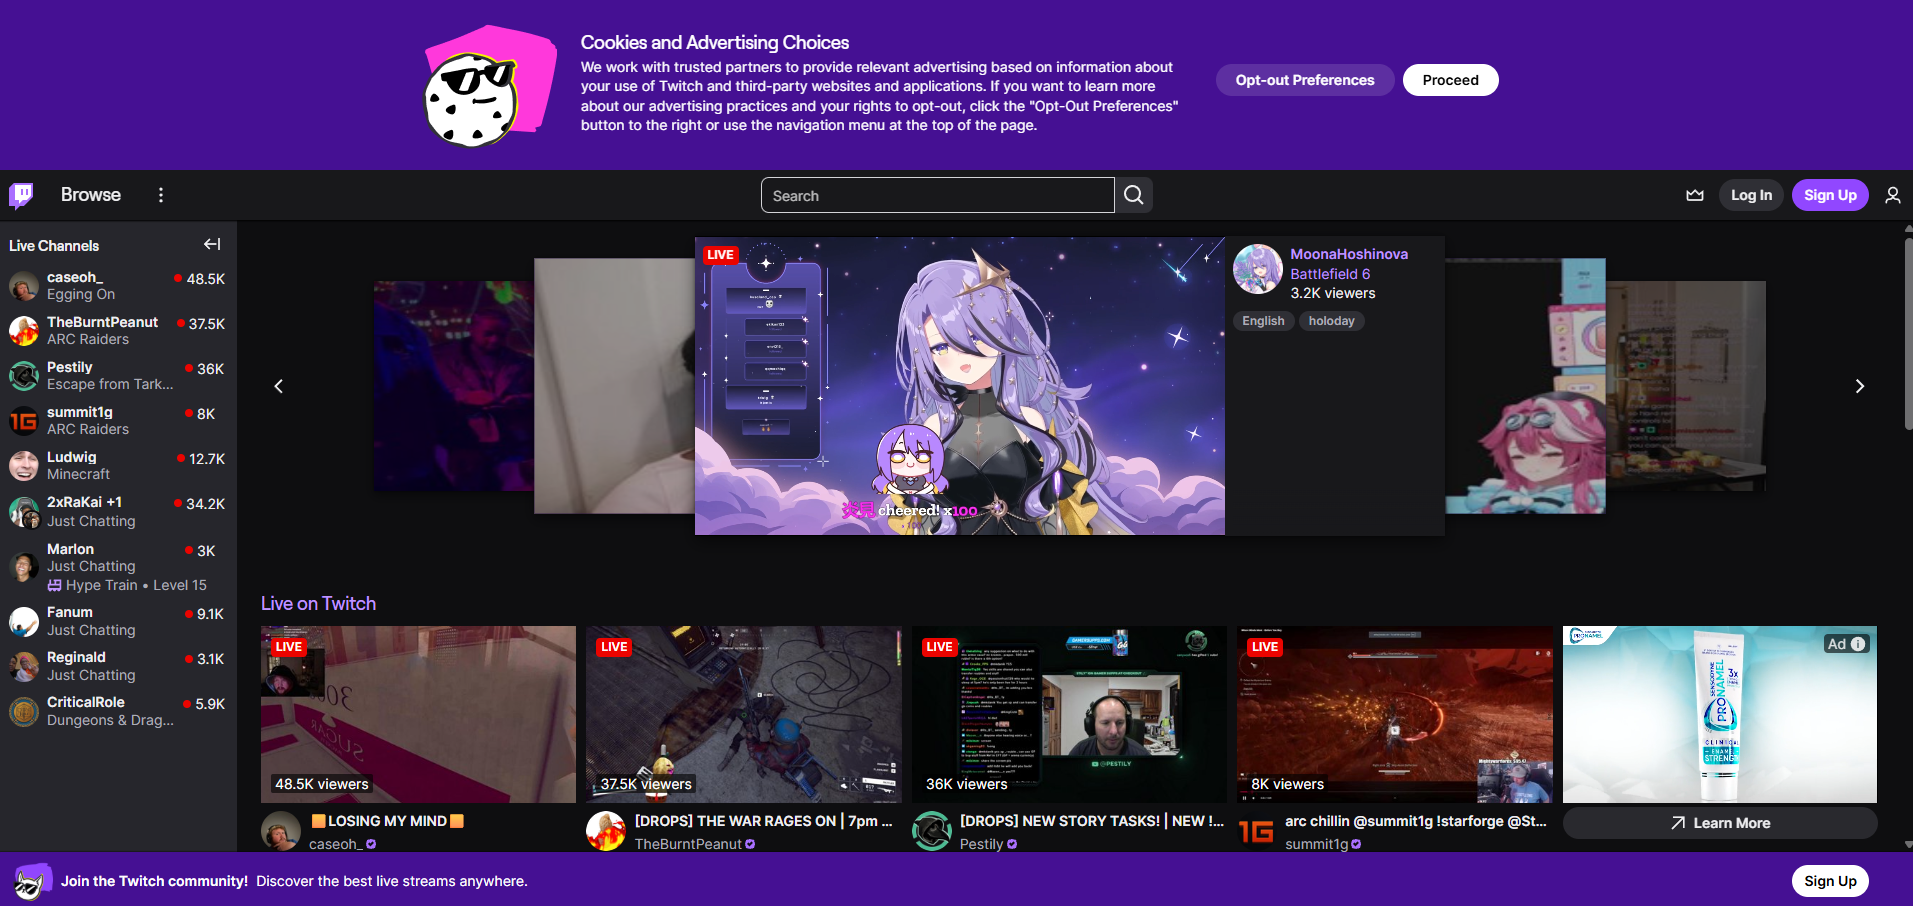Open the 37.5K viewers stream thumbnail
Viewport: 1913px width, 906px height.
744,714
